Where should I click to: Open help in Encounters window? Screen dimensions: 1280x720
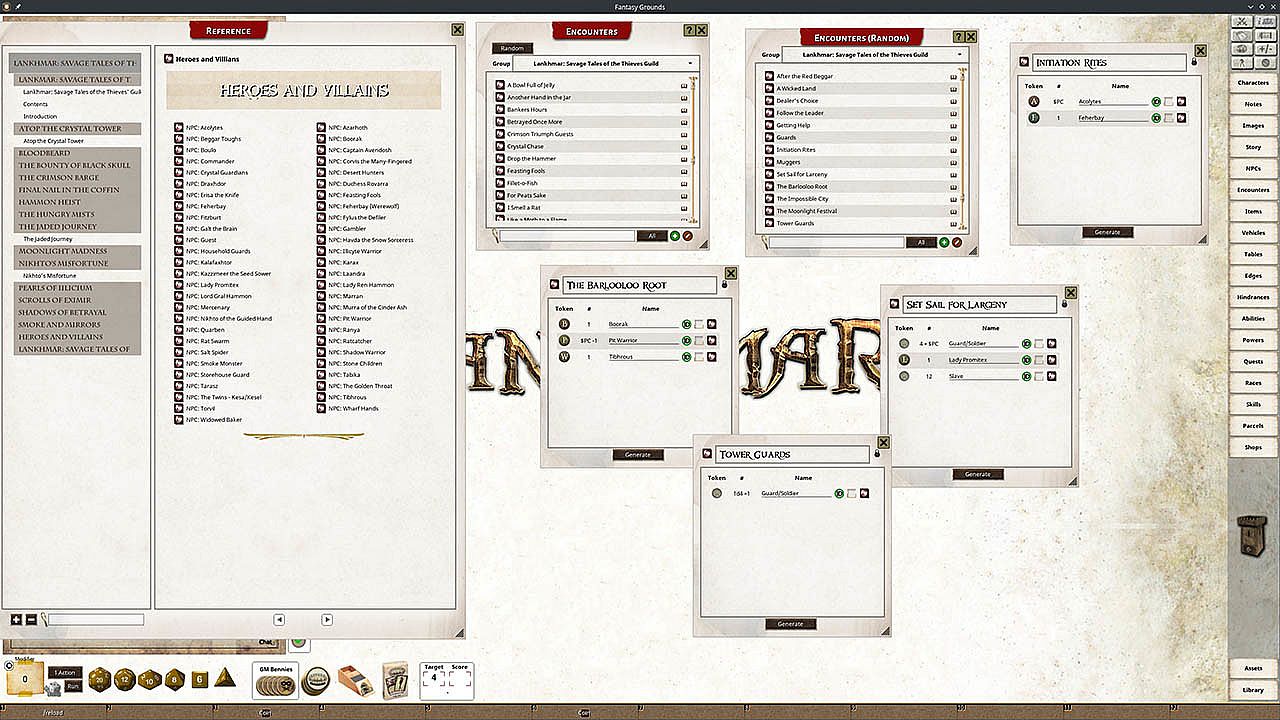pos(689,32)
